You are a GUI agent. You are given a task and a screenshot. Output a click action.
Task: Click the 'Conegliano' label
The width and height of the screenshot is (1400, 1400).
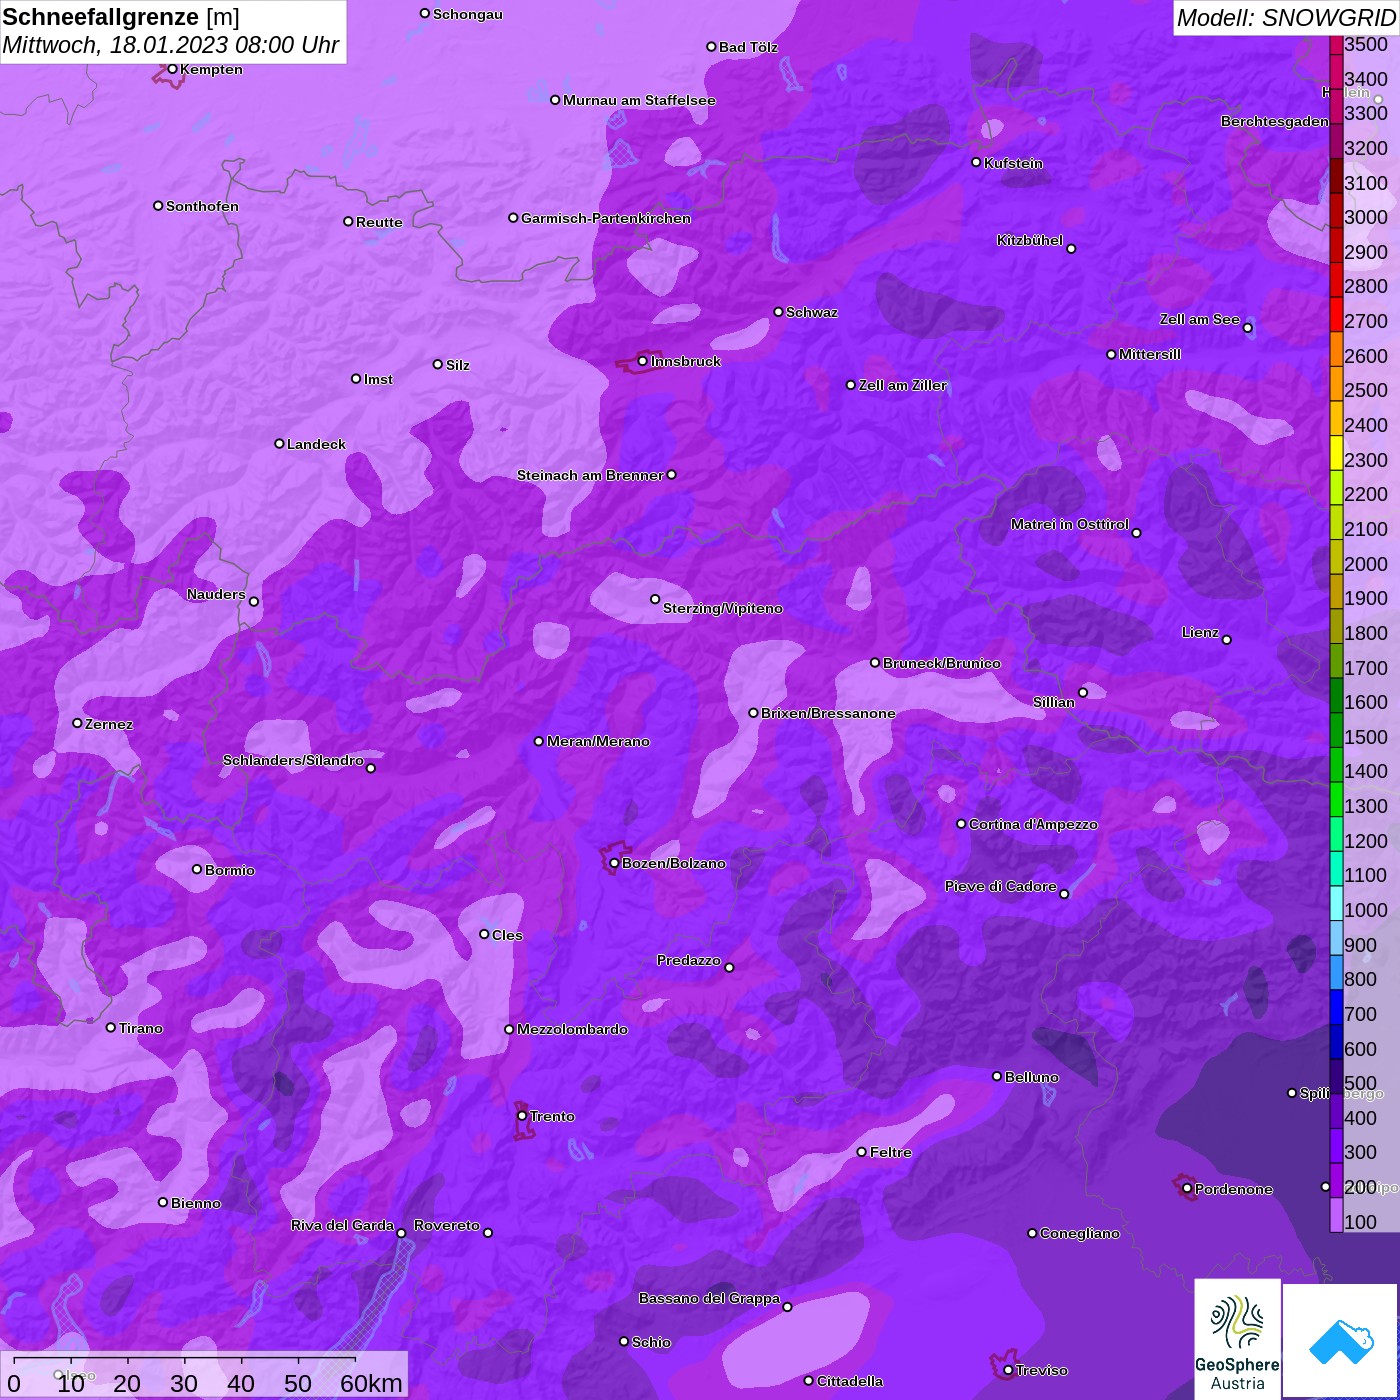pos(1080,1233)
